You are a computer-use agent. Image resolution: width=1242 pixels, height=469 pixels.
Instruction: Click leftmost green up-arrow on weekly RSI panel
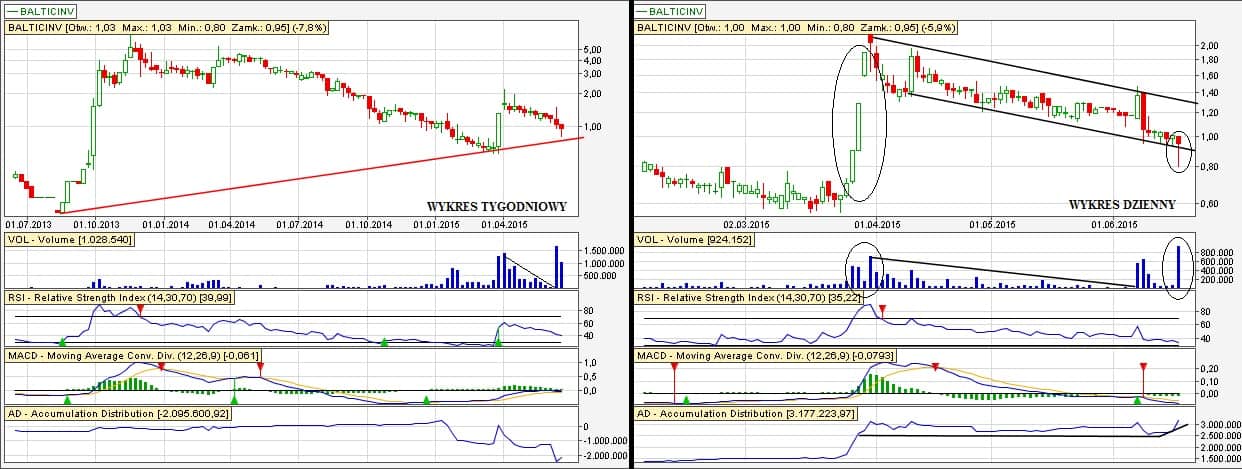(63, 343)
